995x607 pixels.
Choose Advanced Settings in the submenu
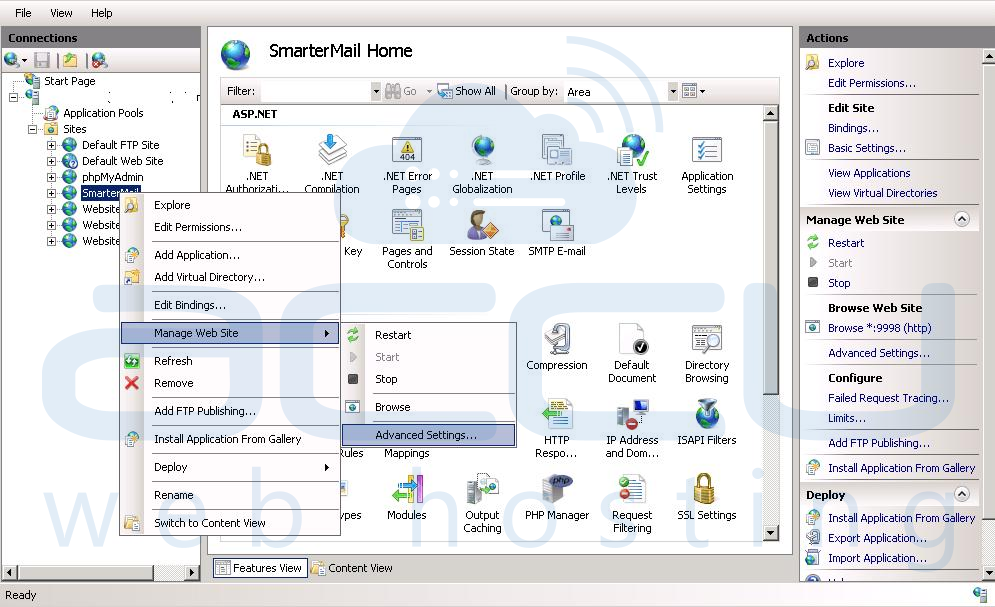(x=428, y=435)
